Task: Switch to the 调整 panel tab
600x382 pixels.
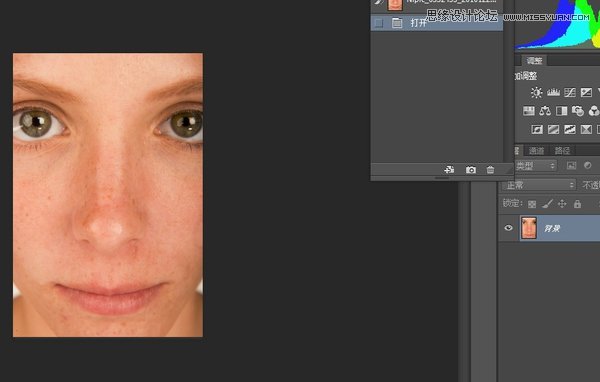Action: 534,60
